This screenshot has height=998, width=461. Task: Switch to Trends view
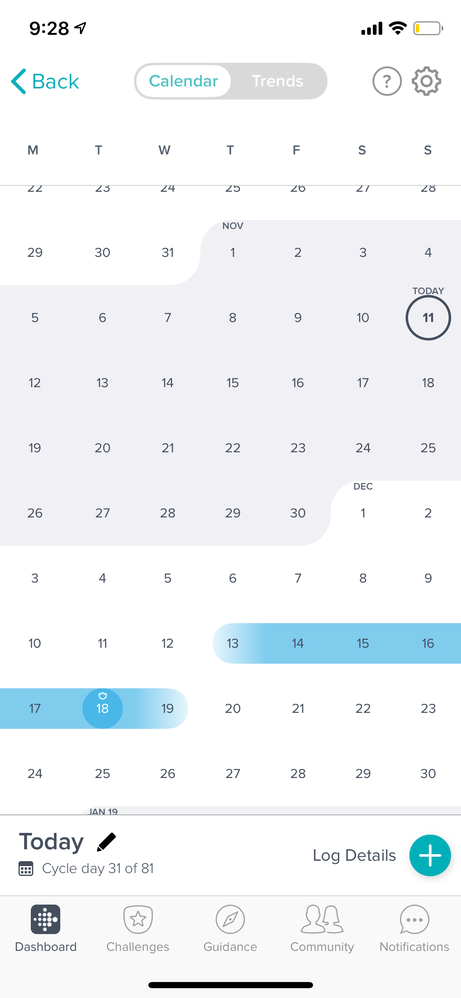coord(278,81)
